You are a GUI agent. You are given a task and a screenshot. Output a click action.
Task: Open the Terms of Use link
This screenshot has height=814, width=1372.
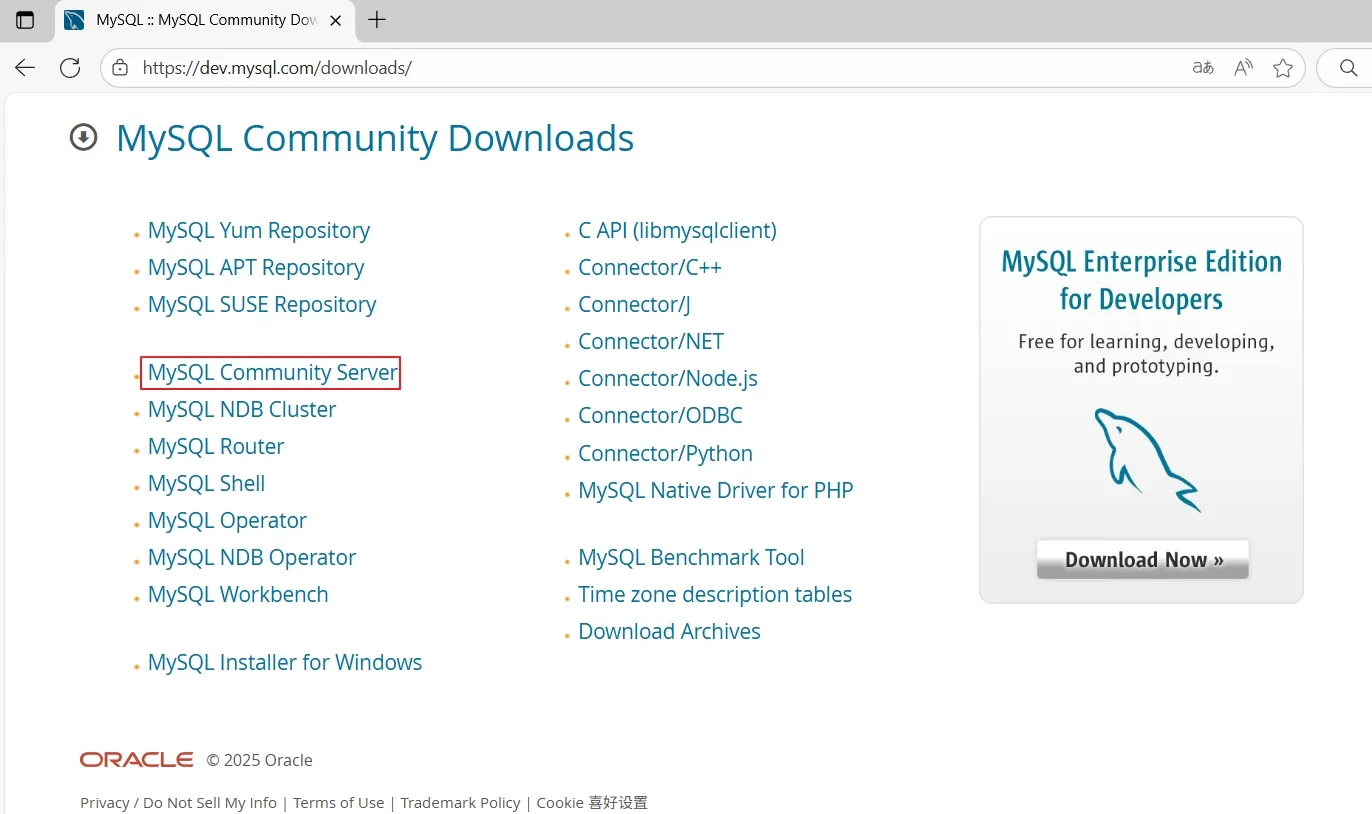point(339,802)
